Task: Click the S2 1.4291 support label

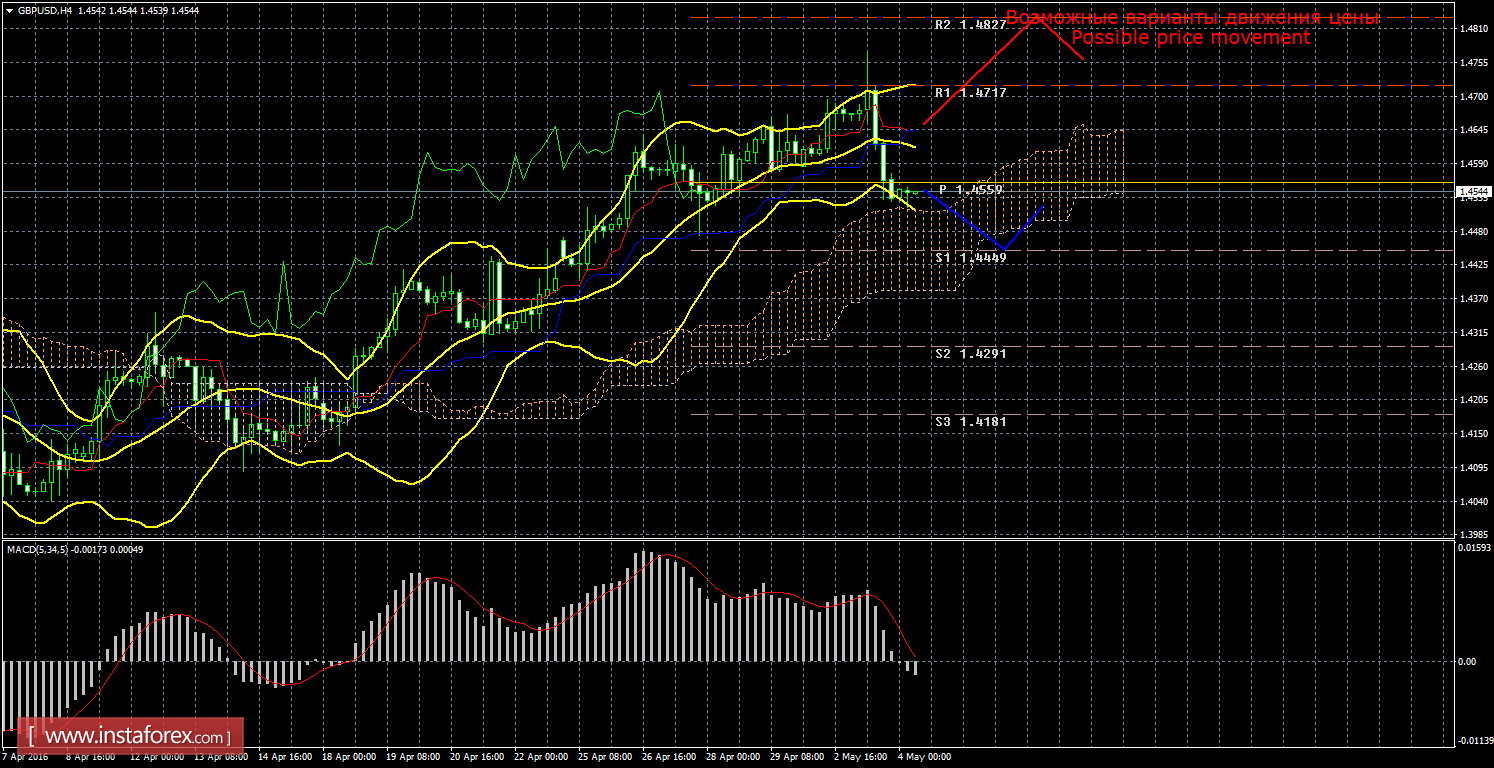Action: coord(970,353)
